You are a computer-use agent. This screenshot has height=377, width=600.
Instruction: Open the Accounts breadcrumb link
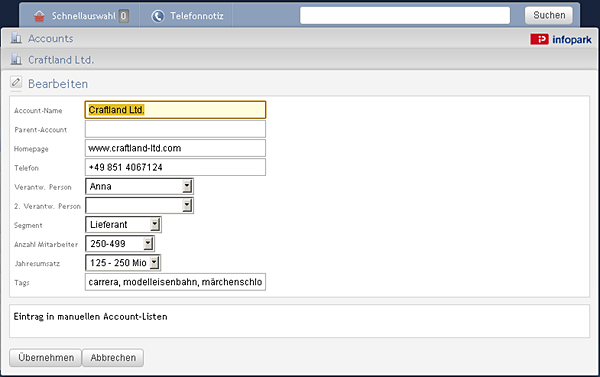pyautogui.click(x=51, y=38)
